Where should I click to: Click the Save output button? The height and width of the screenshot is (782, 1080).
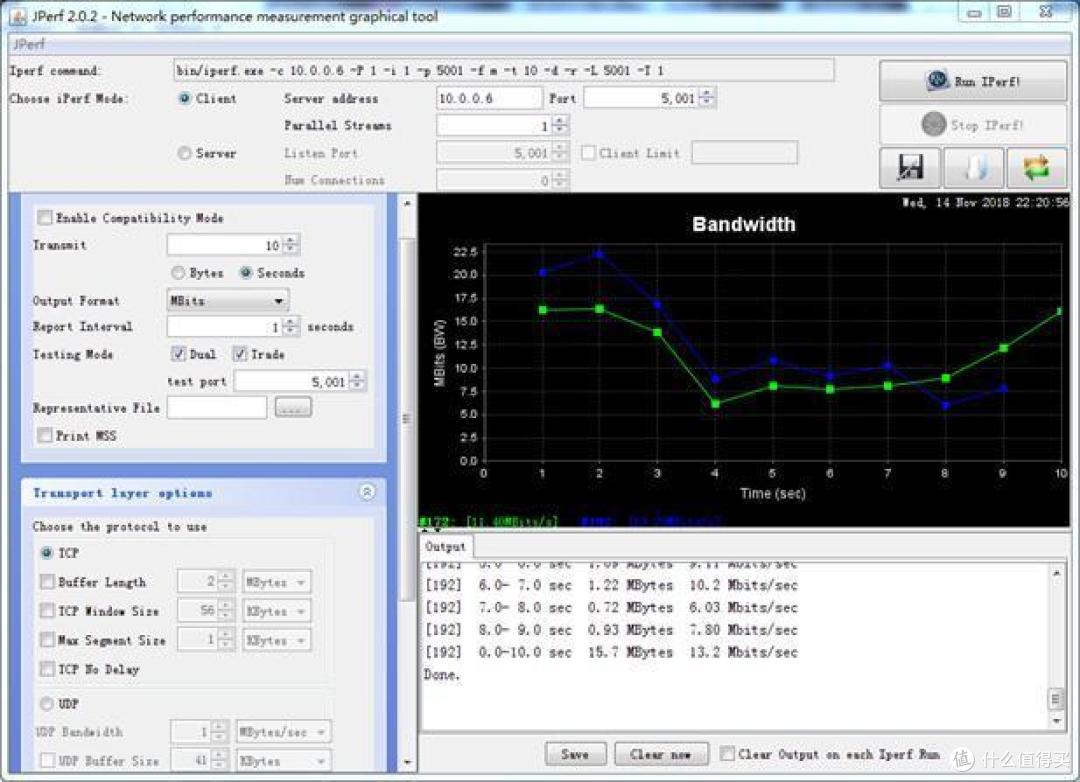pyautogui.click(x=575, y=754)
